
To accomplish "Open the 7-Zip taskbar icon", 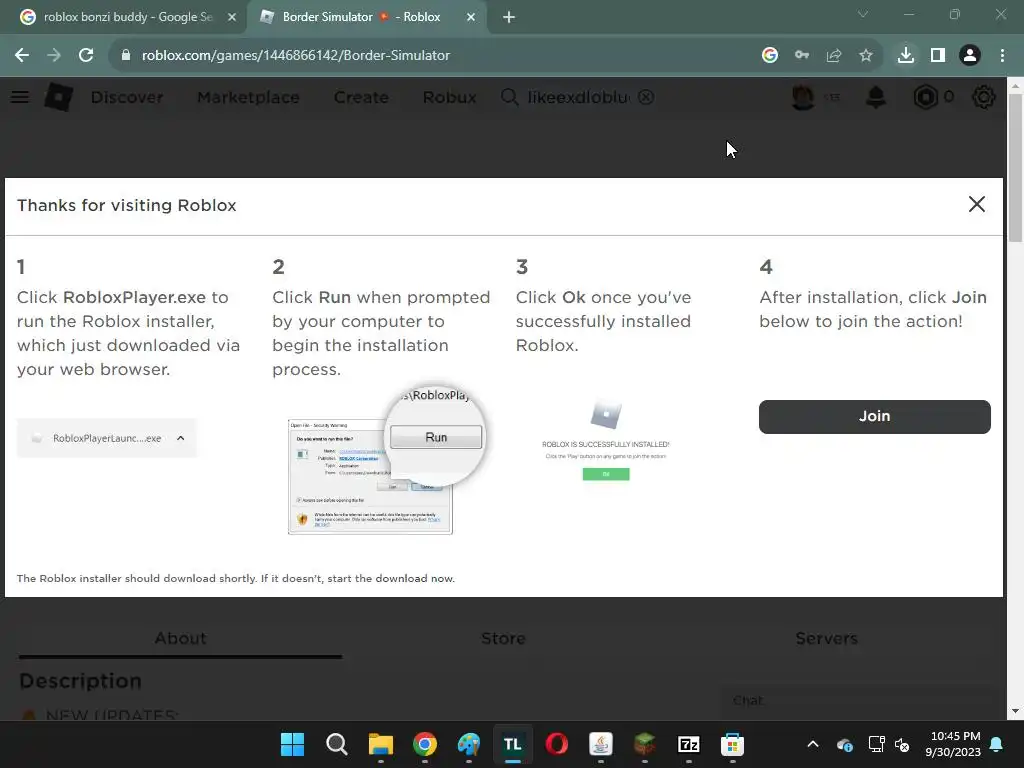I will pos(688,744).
